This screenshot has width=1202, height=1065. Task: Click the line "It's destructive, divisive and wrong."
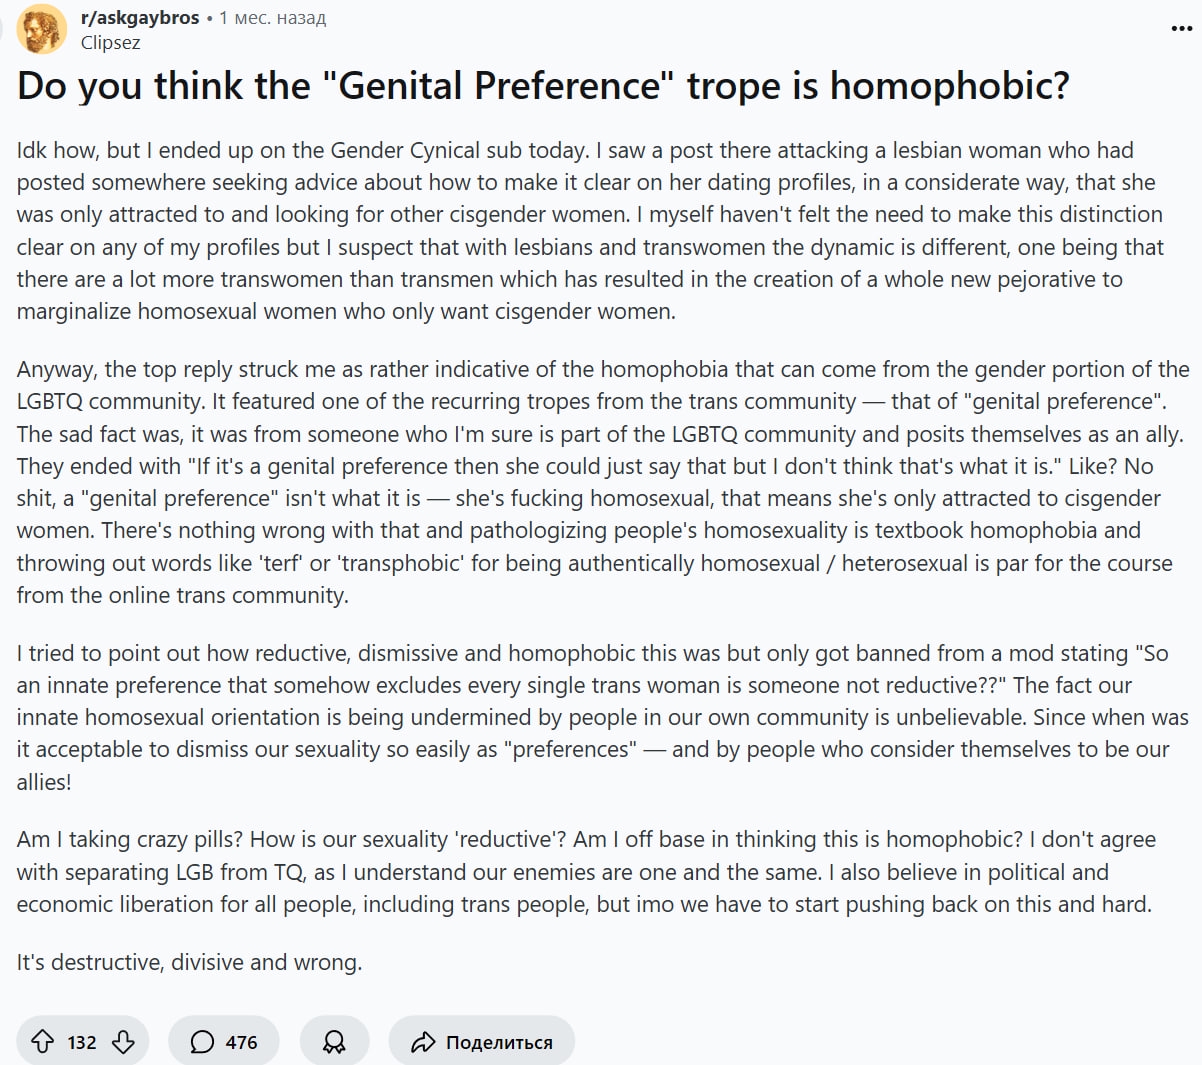click(x=189, y=962)
